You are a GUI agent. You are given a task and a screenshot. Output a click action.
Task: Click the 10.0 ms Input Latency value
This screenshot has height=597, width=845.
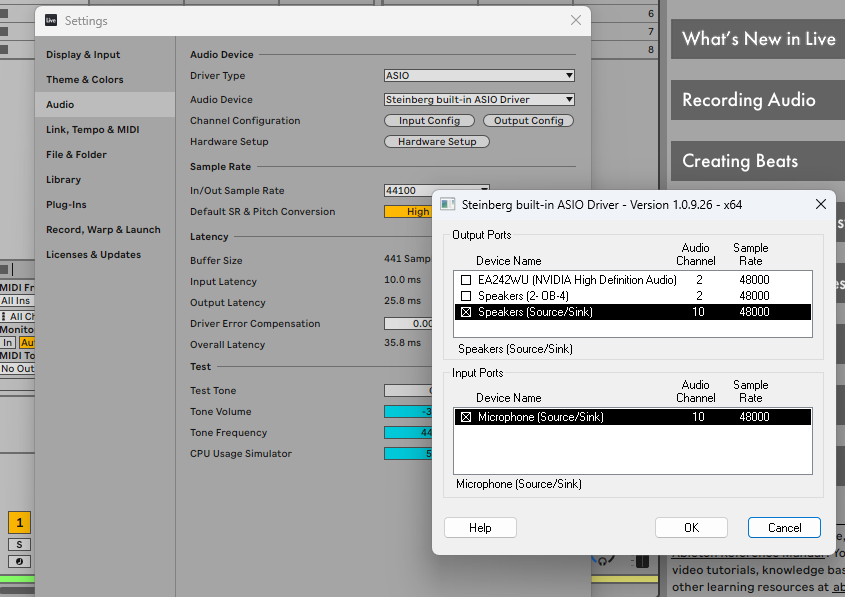[x=403, y=280]
